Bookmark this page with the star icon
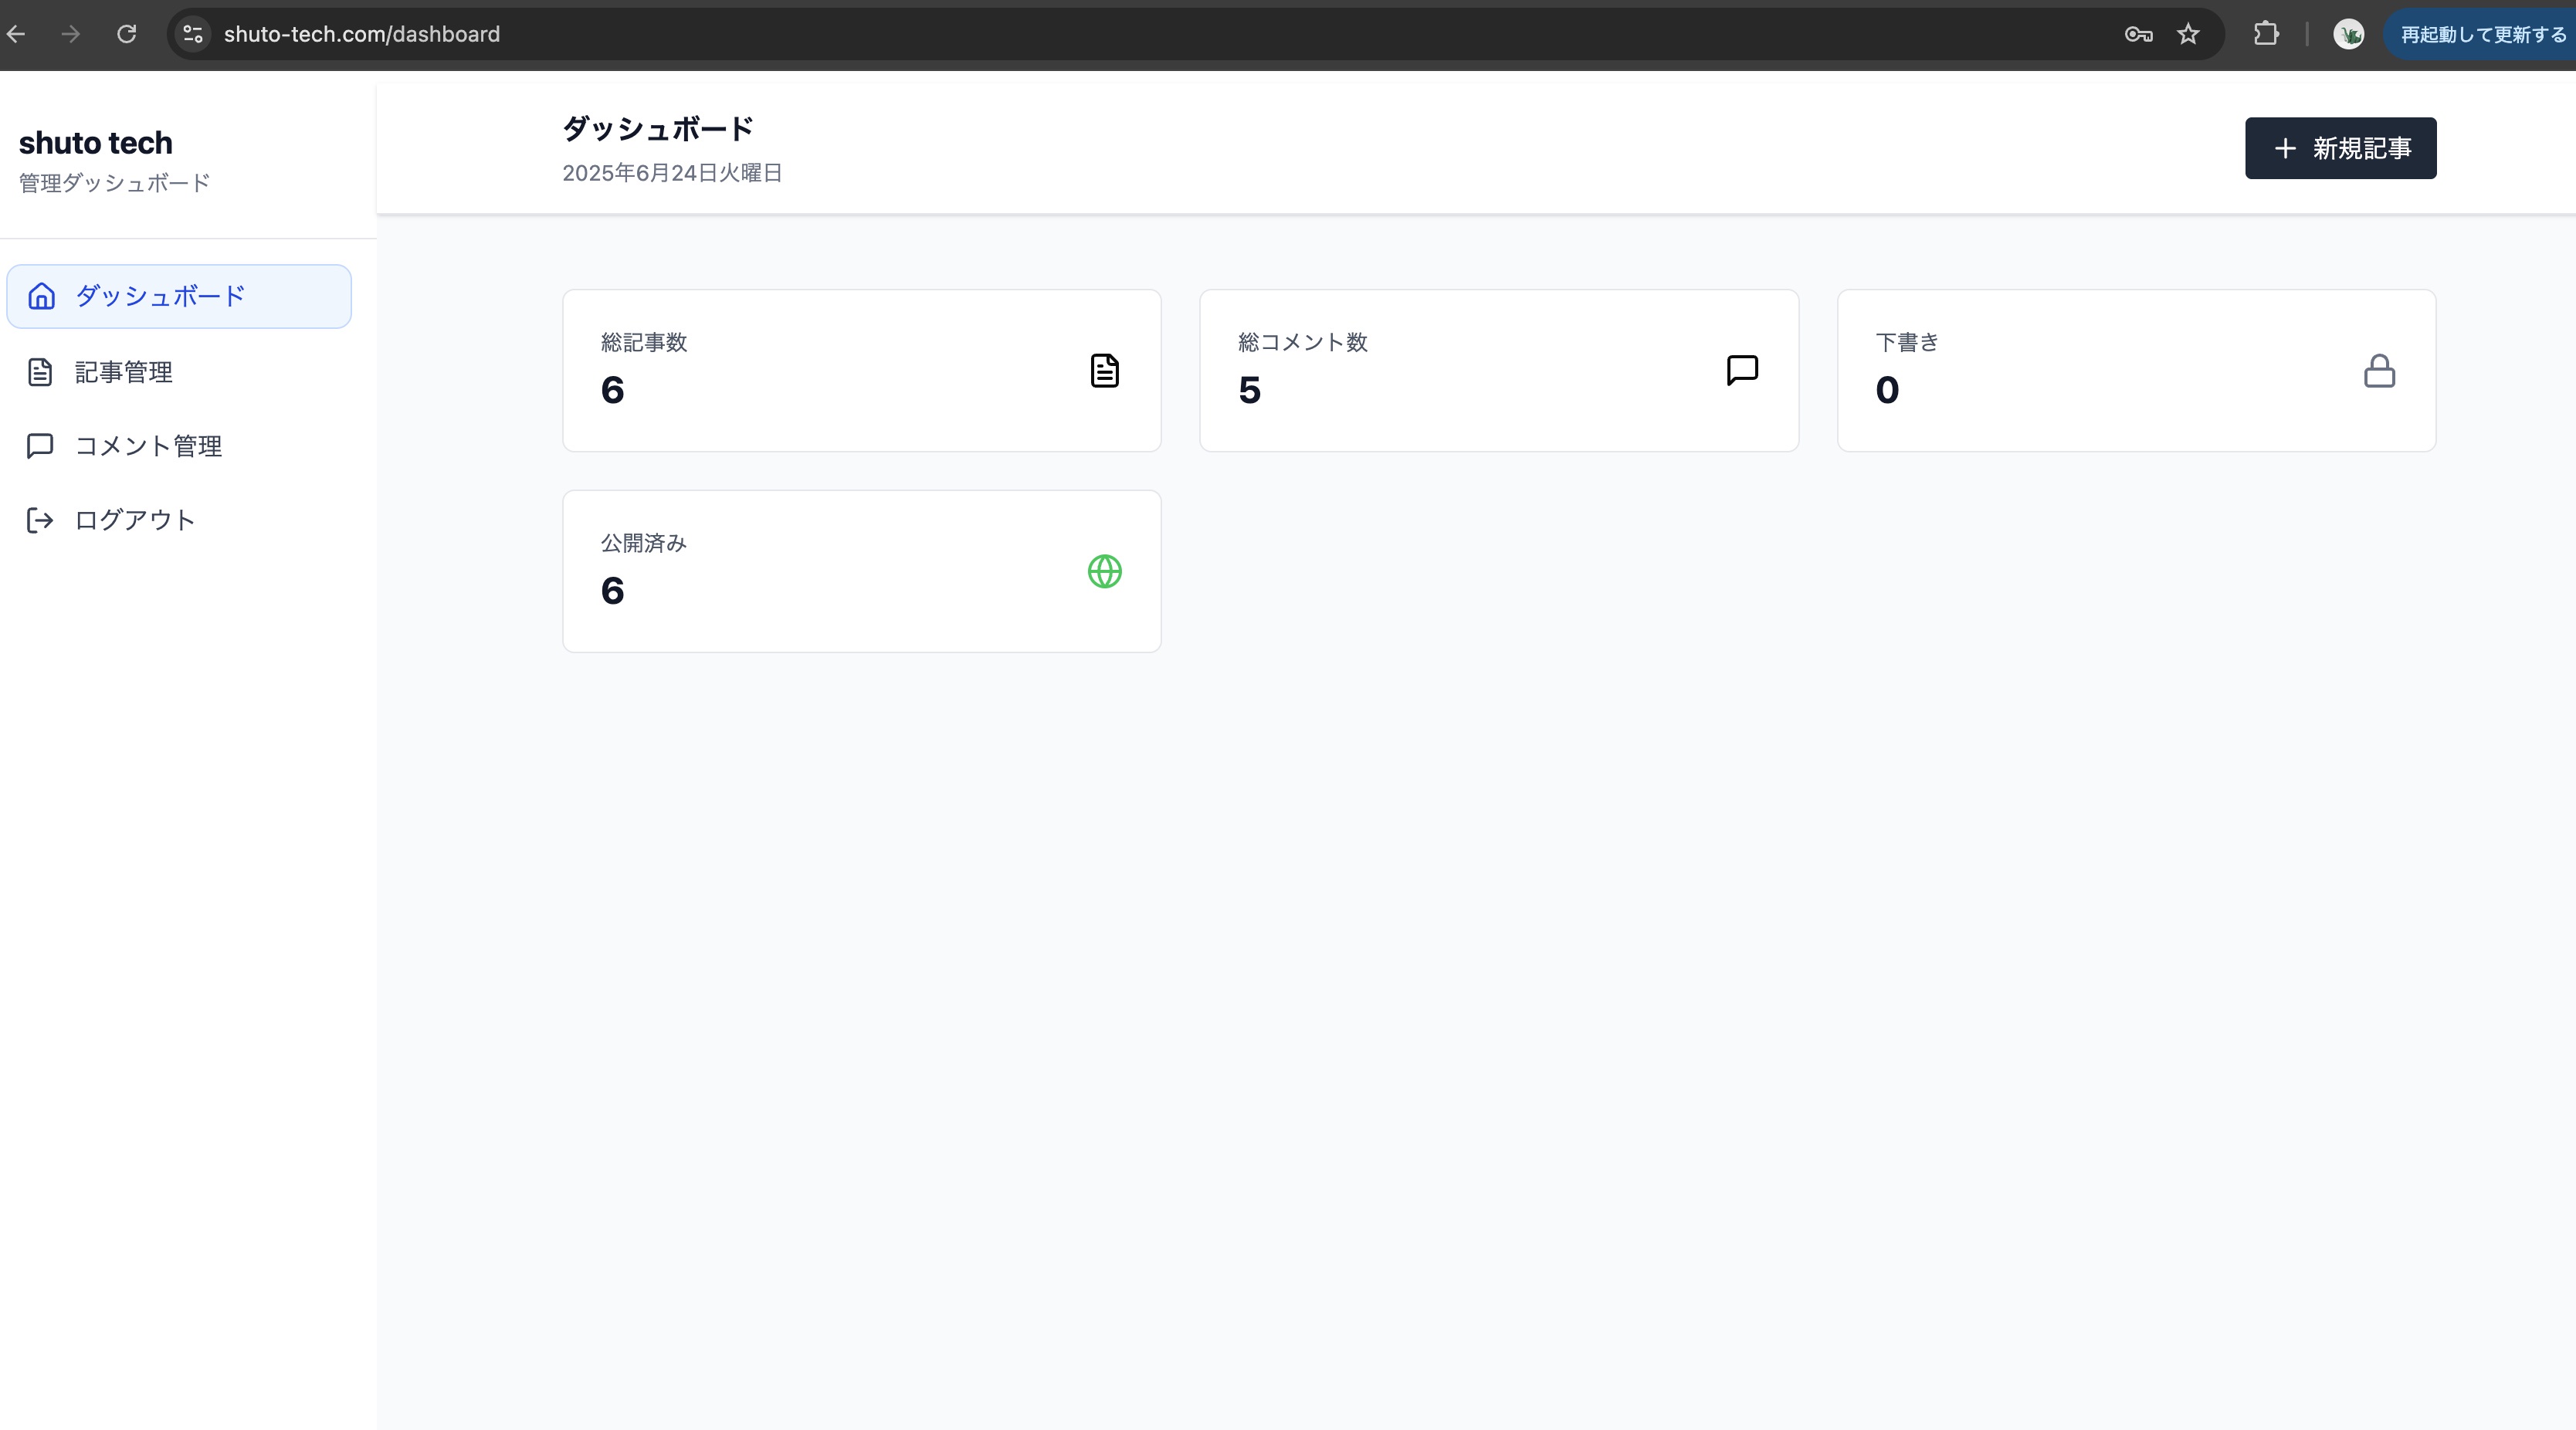Image resolution: width=2576 pixels, height=1430 pixels. point(2188,34)
